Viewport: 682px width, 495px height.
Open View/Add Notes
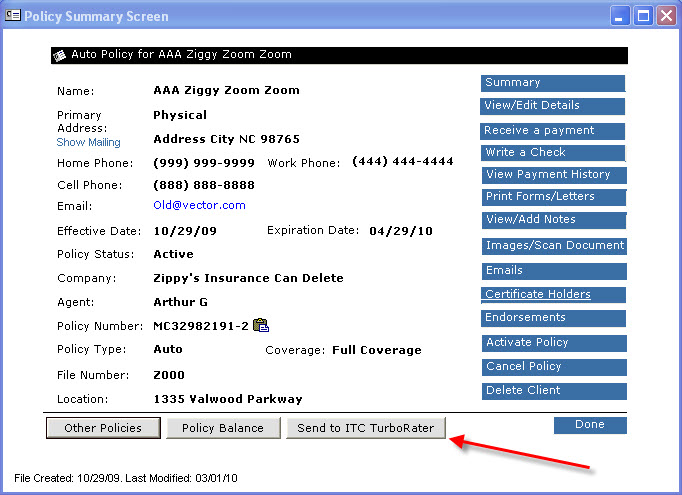pyautogui.click(x=552, y=220)
